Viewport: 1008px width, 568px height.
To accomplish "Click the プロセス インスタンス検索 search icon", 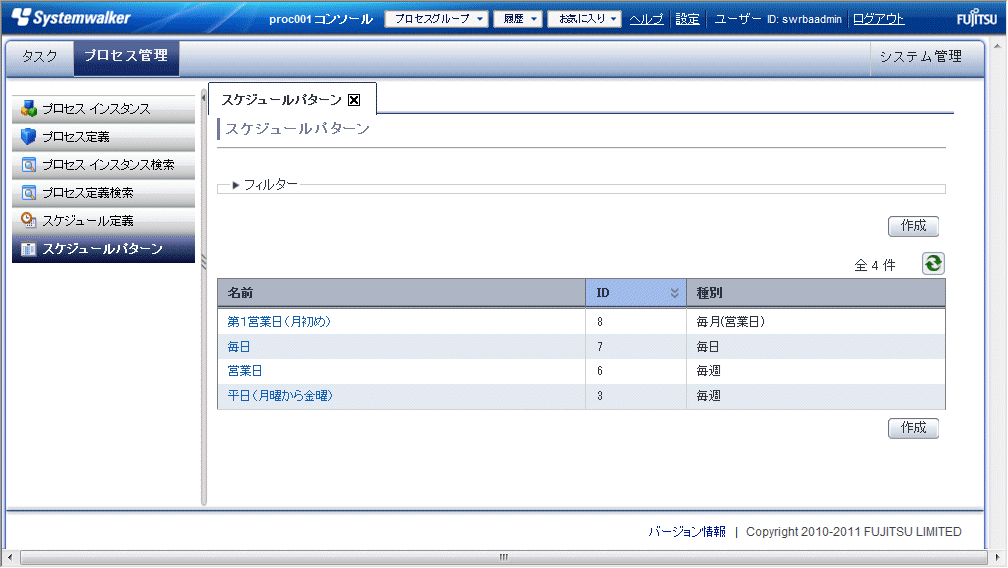I will tap(28, 165).
